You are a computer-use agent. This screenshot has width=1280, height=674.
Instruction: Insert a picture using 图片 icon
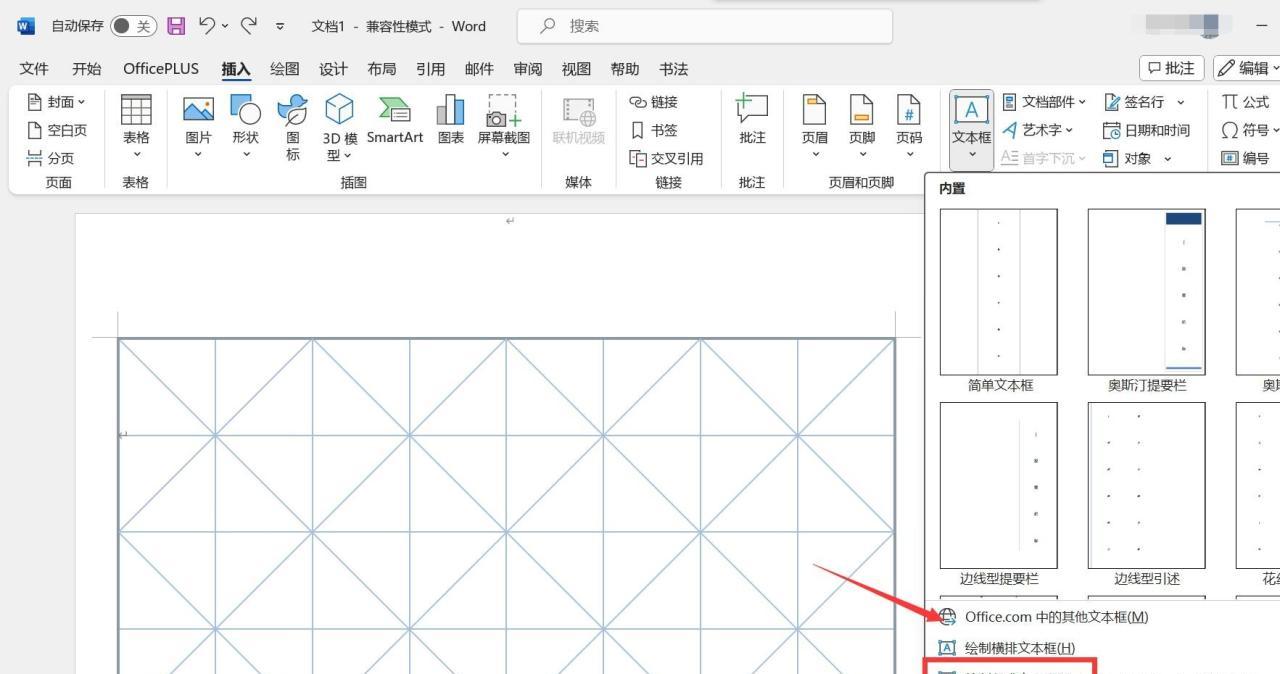197,120
